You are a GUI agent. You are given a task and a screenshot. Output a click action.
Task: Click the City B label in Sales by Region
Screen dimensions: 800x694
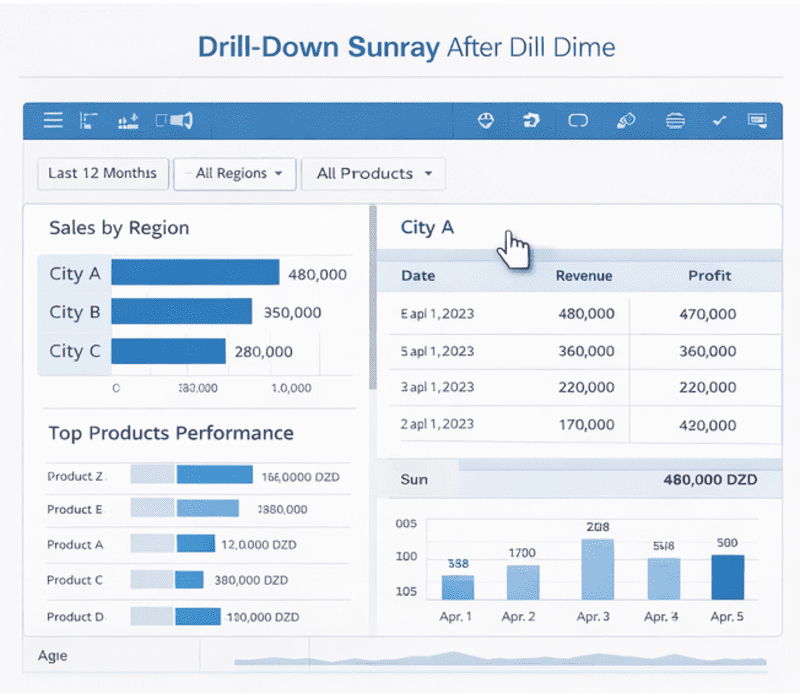pyautogui.click(x=74, y=312)
